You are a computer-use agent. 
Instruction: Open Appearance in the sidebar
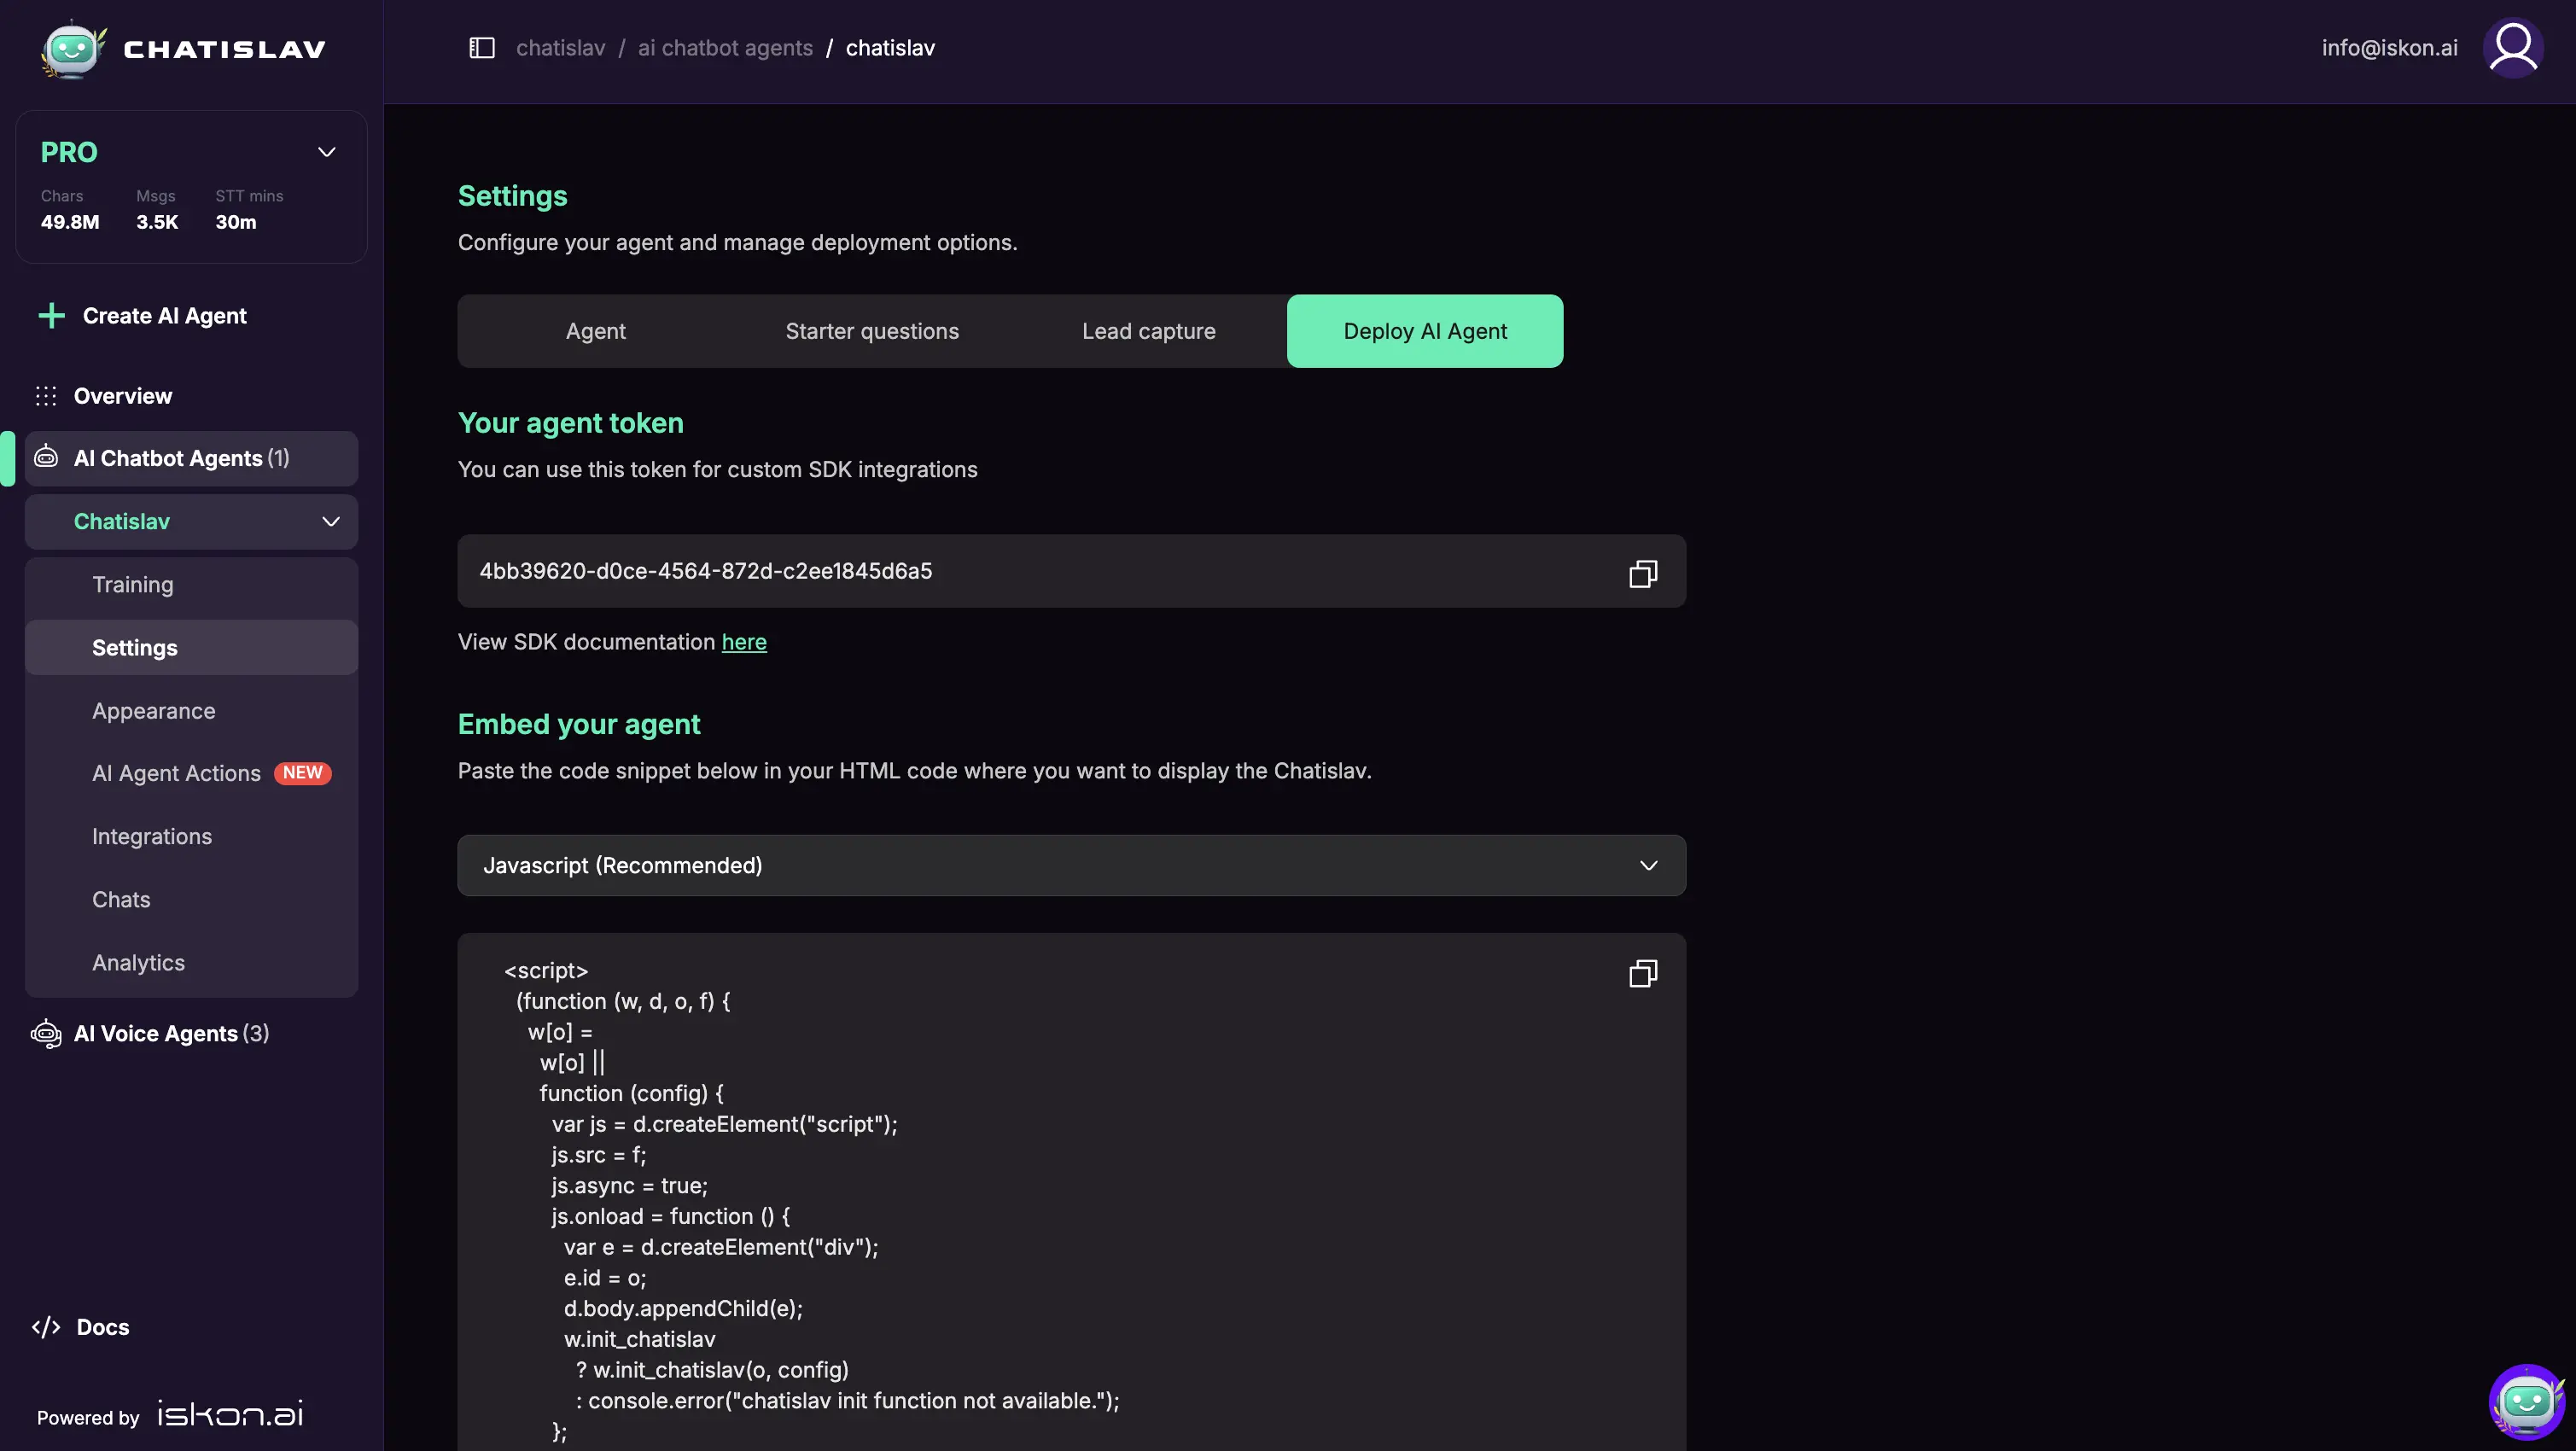tap(191, 711)
